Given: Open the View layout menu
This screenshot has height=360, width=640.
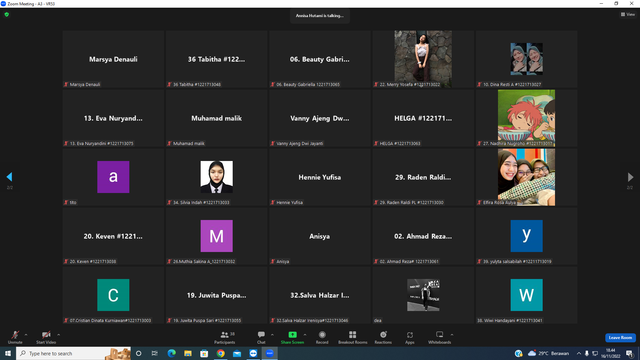Looking at the screenshot, I should (x=628, y=14).
